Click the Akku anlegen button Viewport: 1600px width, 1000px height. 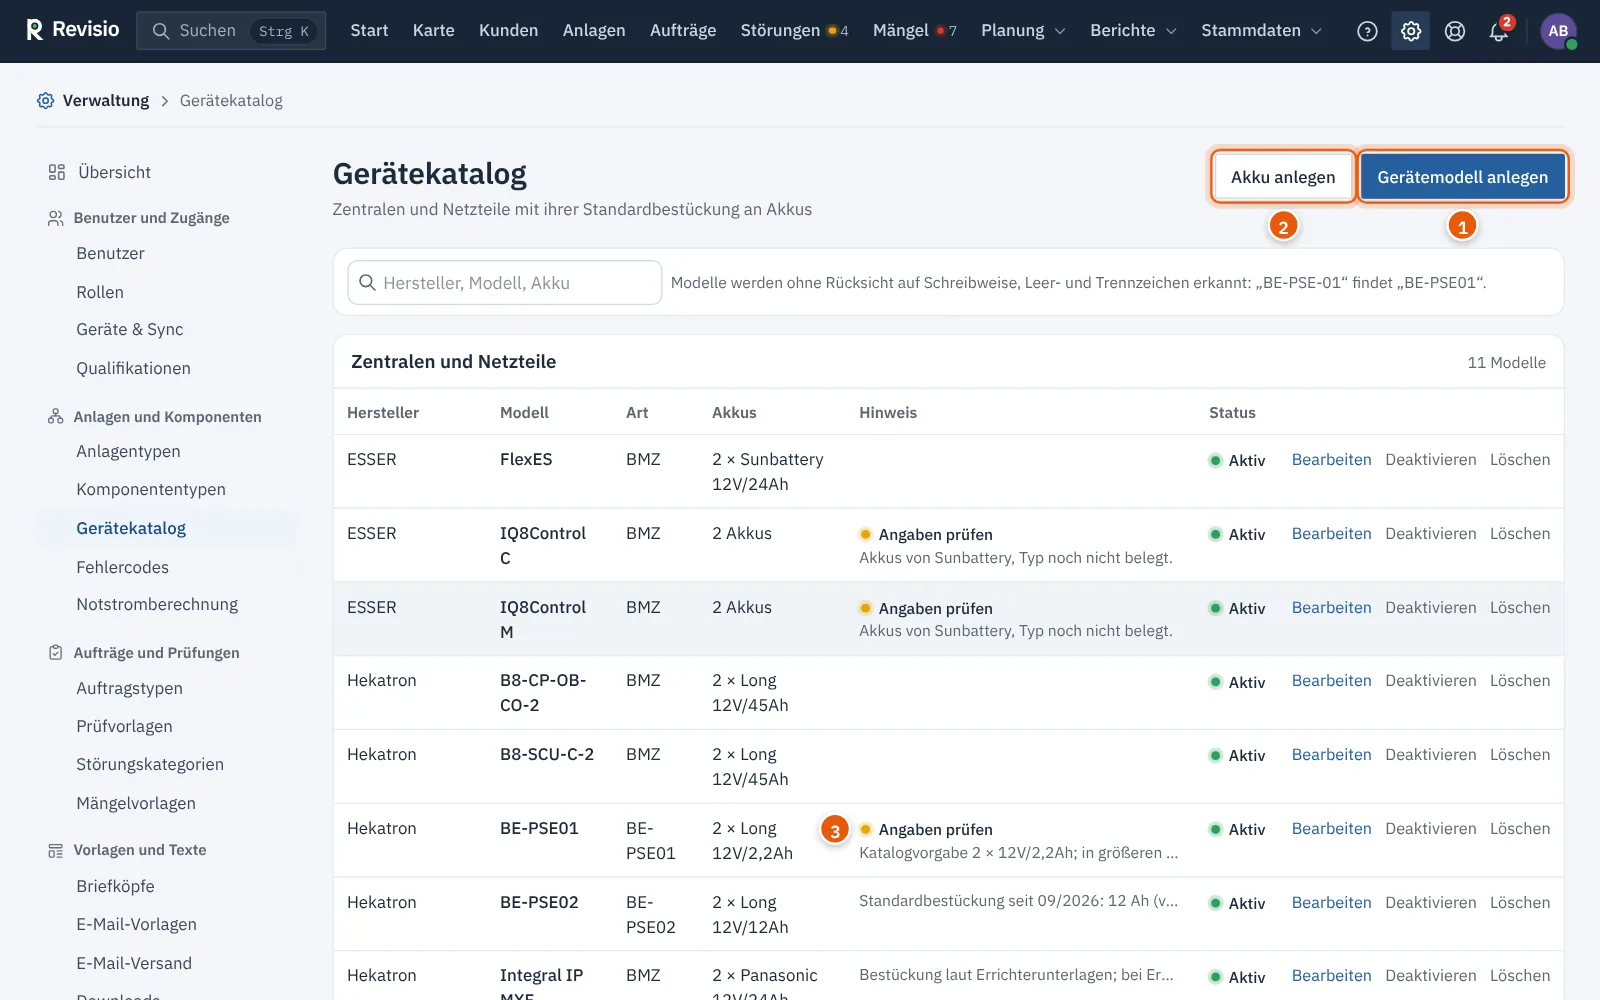(1283, 177)
